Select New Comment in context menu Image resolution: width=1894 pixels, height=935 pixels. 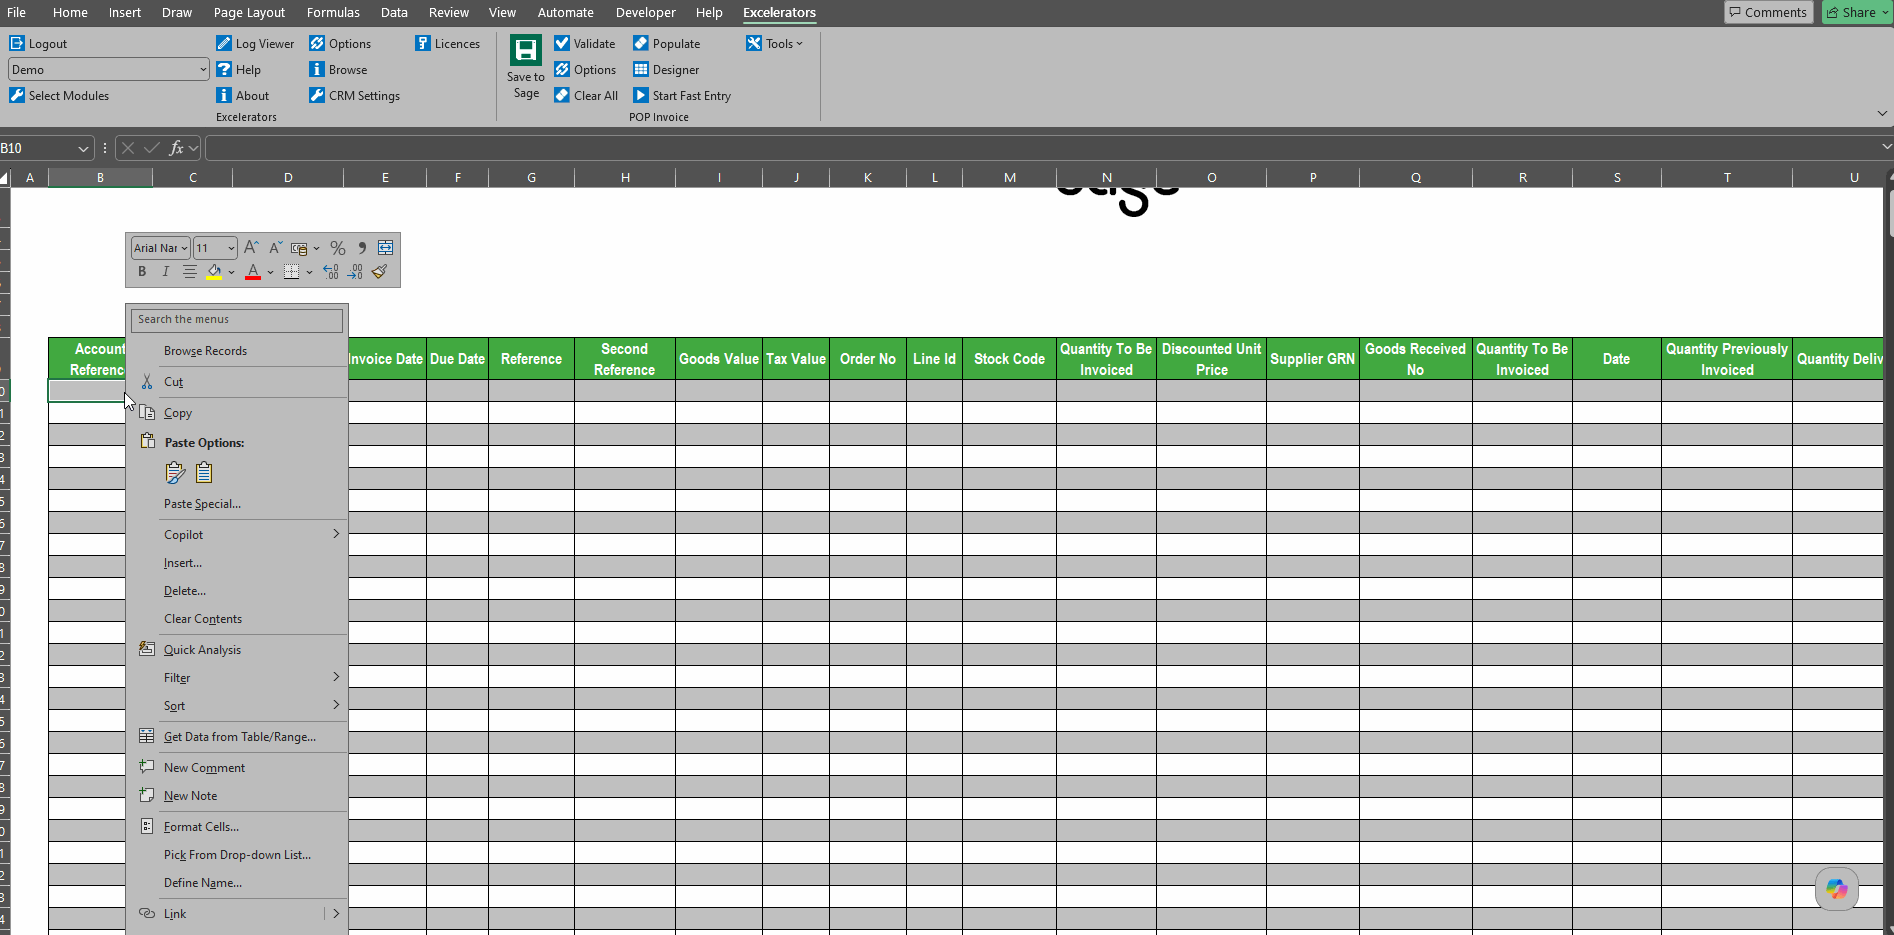204,768
